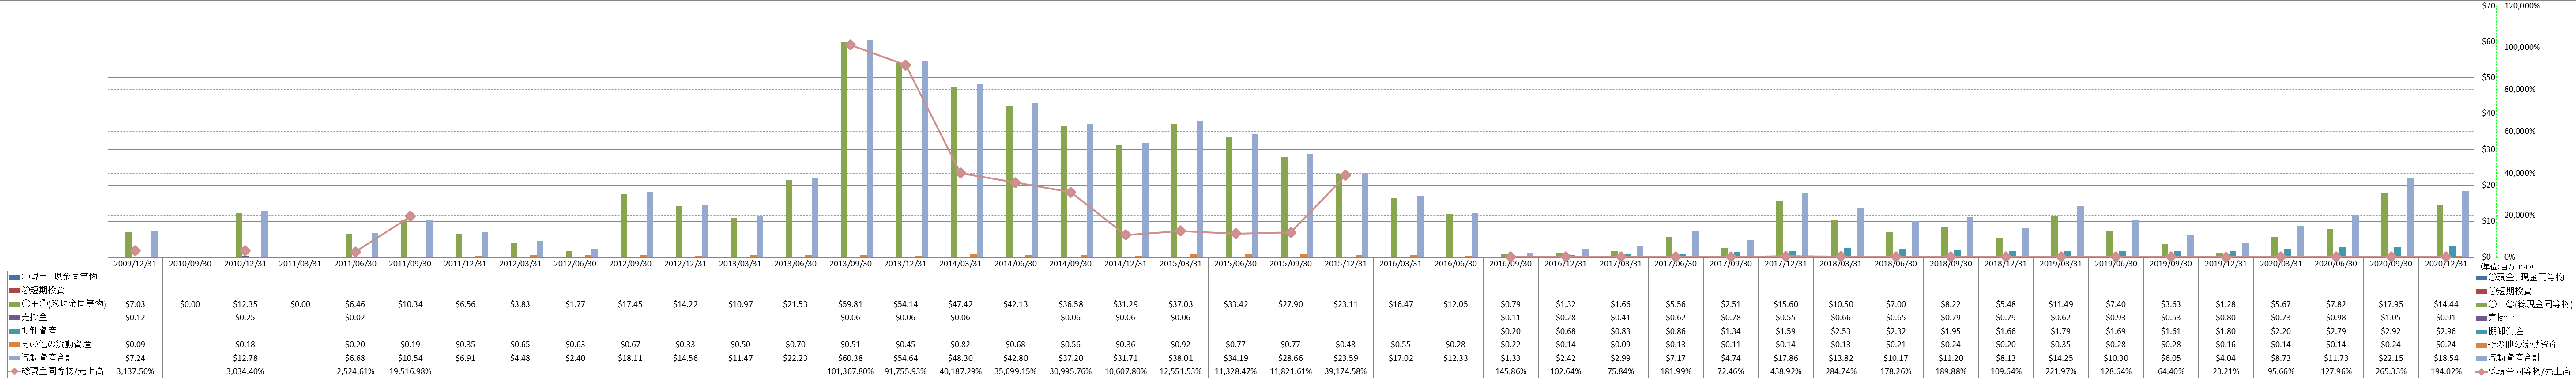2576x379 pixels.
Task: Click ②短期投資 row label beside 2009/12/31 column
Action: point(36,291)
